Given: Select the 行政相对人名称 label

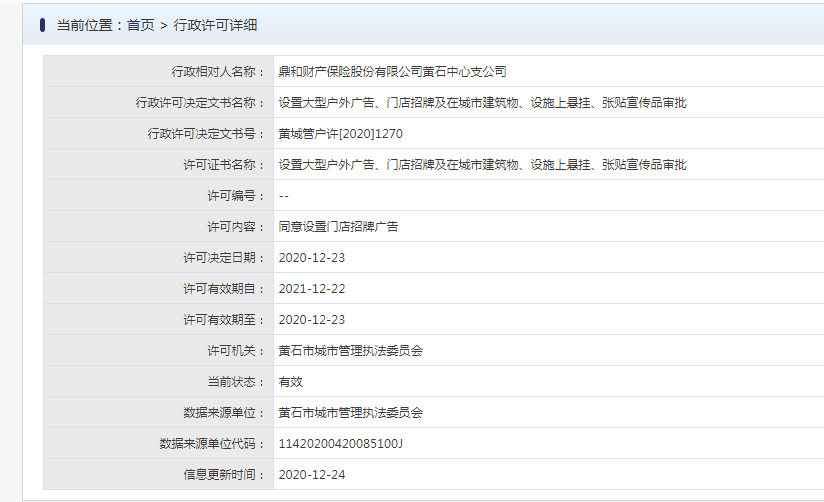Looking at the screenshot, I should point(218,71).
